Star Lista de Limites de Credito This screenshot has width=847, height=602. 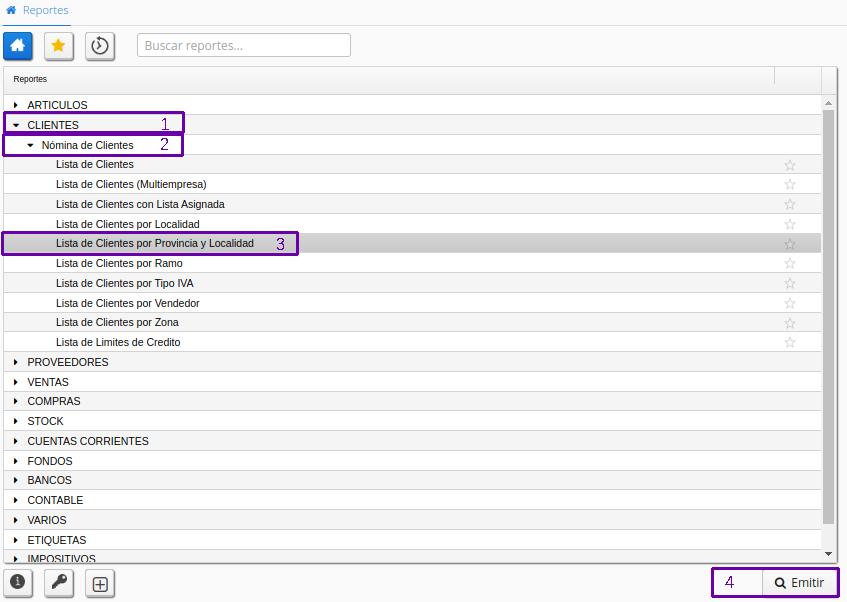(x=790, y=342)
